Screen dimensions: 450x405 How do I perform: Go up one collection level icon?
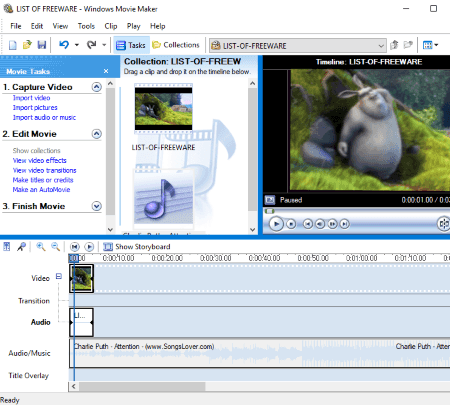point(394,45)
